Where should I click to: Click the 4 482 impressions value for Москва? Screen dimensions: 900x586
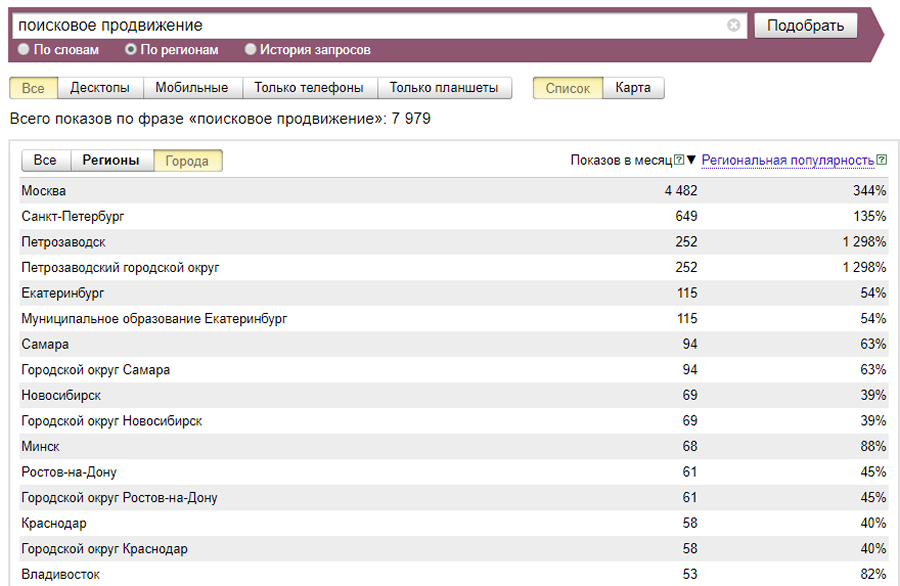point(681,191)
